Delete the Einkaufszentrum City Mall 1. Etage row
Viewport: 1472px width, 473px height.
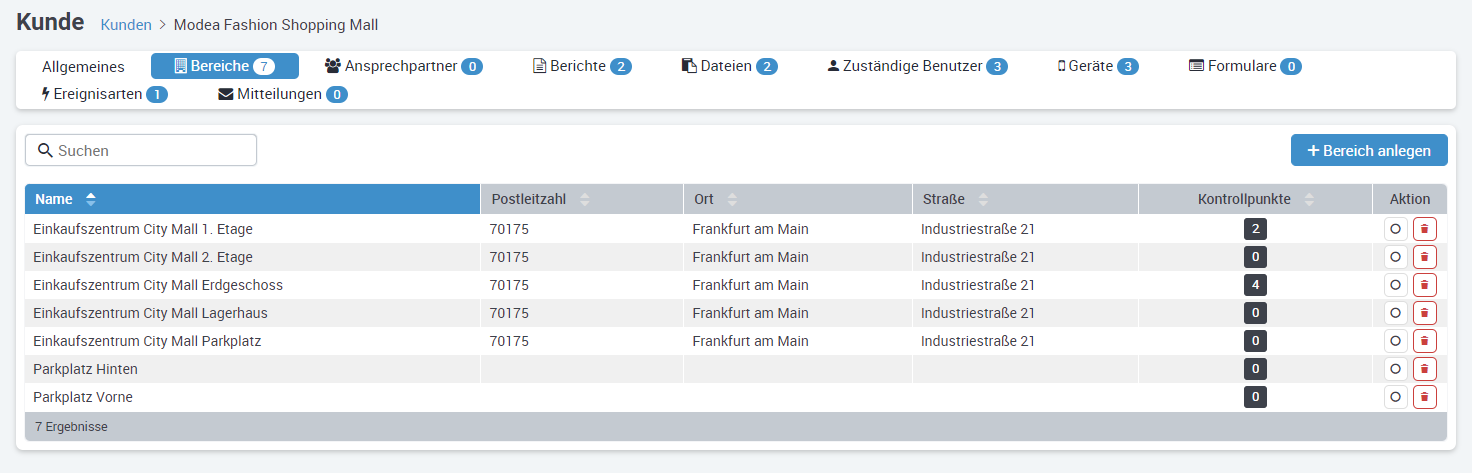click(1424, 229)
